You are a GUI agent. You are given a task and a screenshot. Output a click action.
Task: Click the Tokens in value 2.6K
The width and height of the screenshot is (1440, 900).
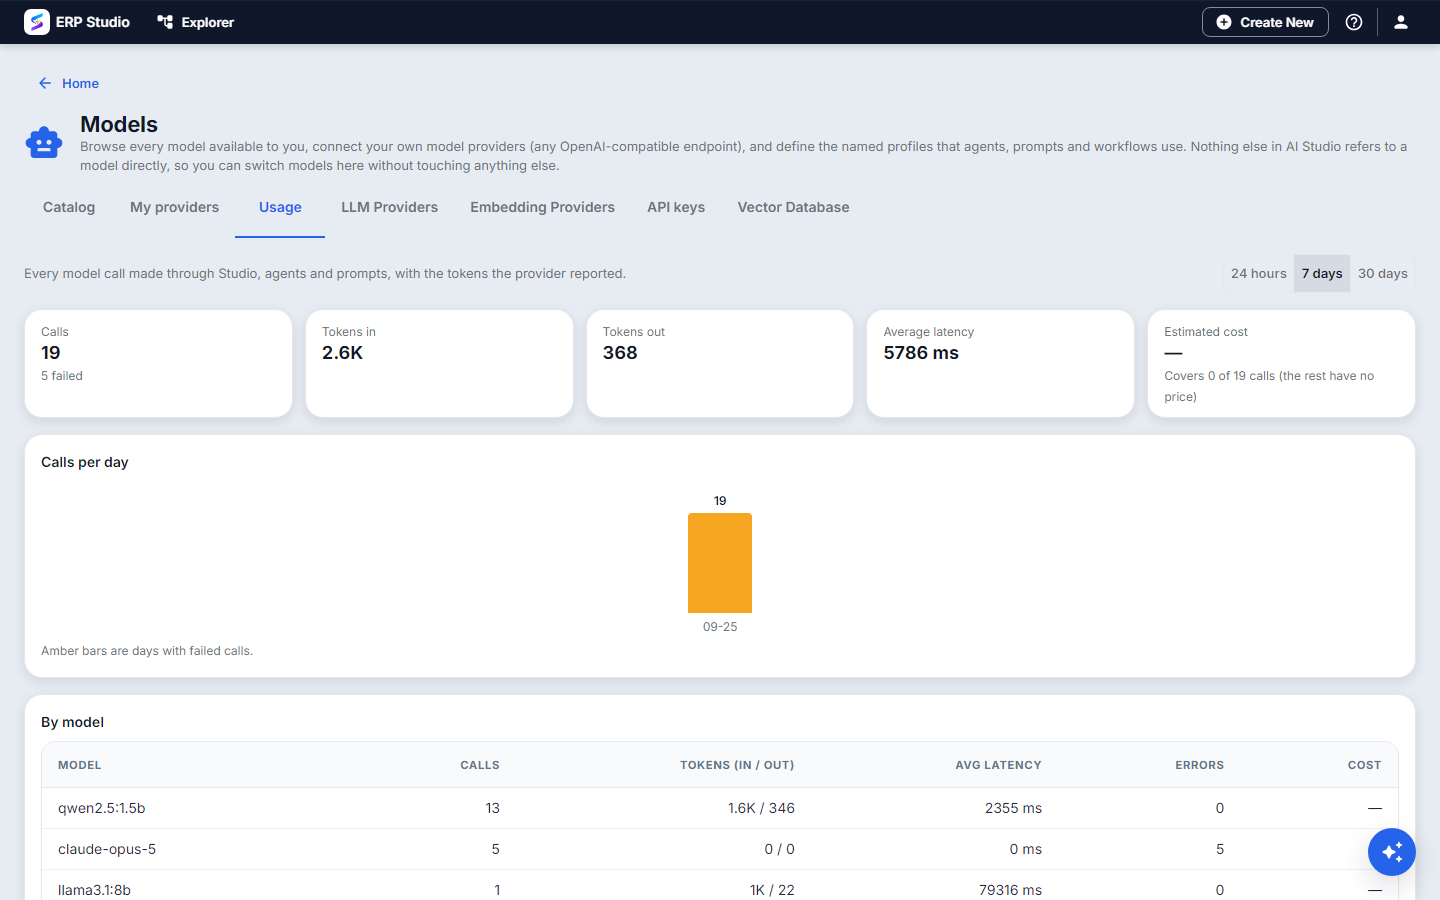(342, 353)
